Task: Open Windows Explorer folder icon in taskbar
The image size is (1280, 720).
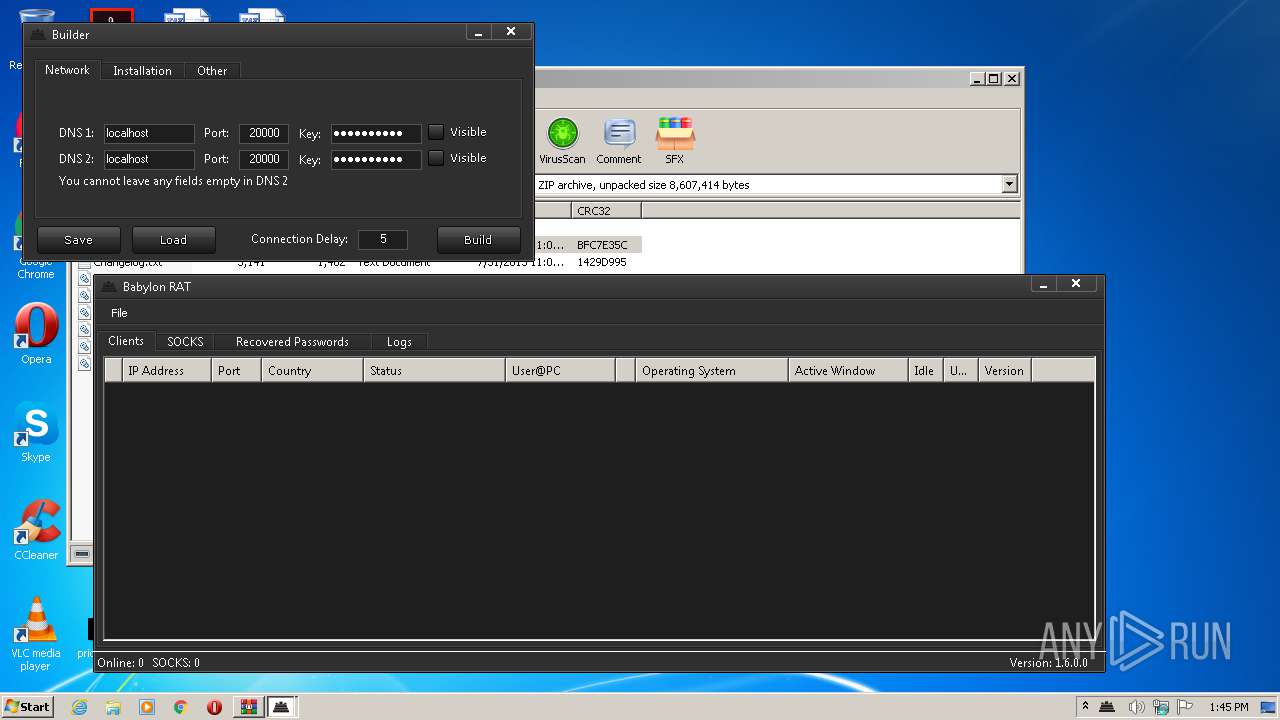Action: tap(113, 707)
